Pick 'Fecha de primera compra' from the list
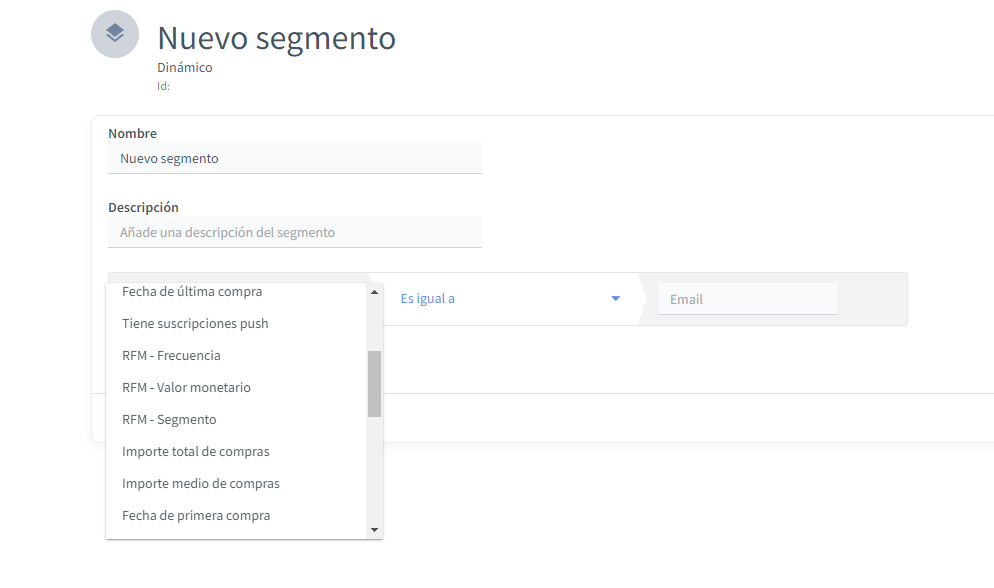This screenshot has height=588, width=994. pos(196,516)
